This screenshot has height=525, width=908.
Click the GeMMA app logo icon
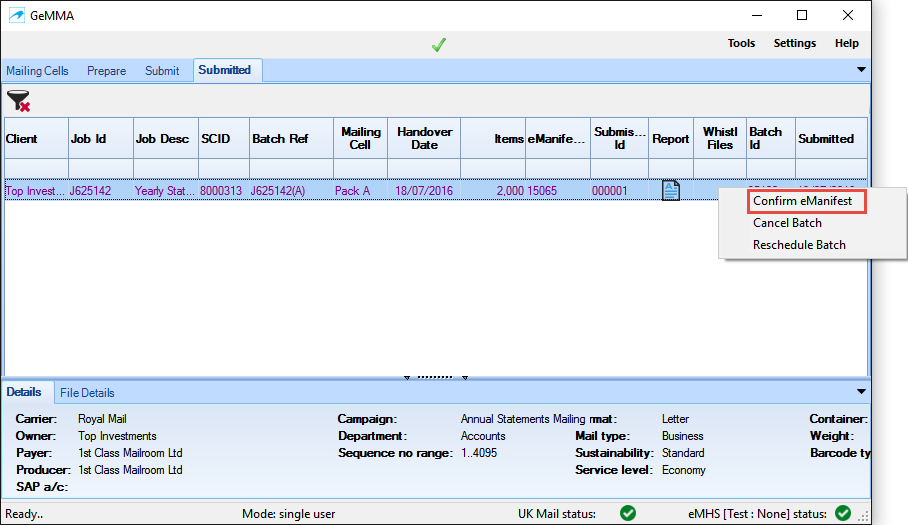[17, 16]
